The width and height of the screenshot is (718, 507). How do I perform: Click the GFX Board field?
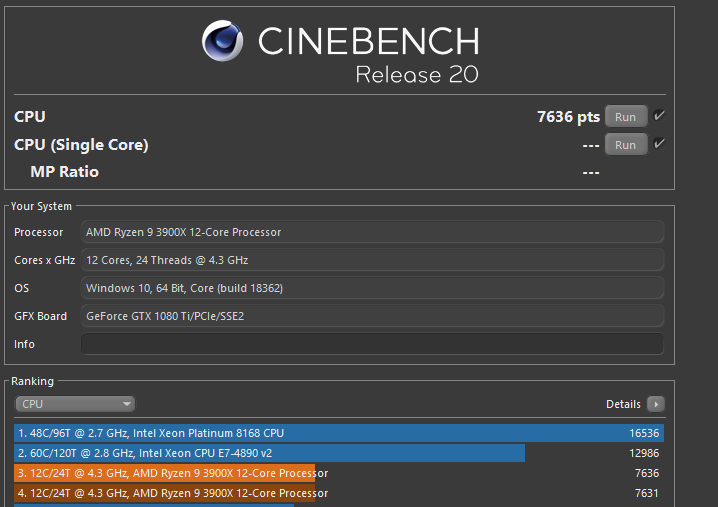(371, 316)
